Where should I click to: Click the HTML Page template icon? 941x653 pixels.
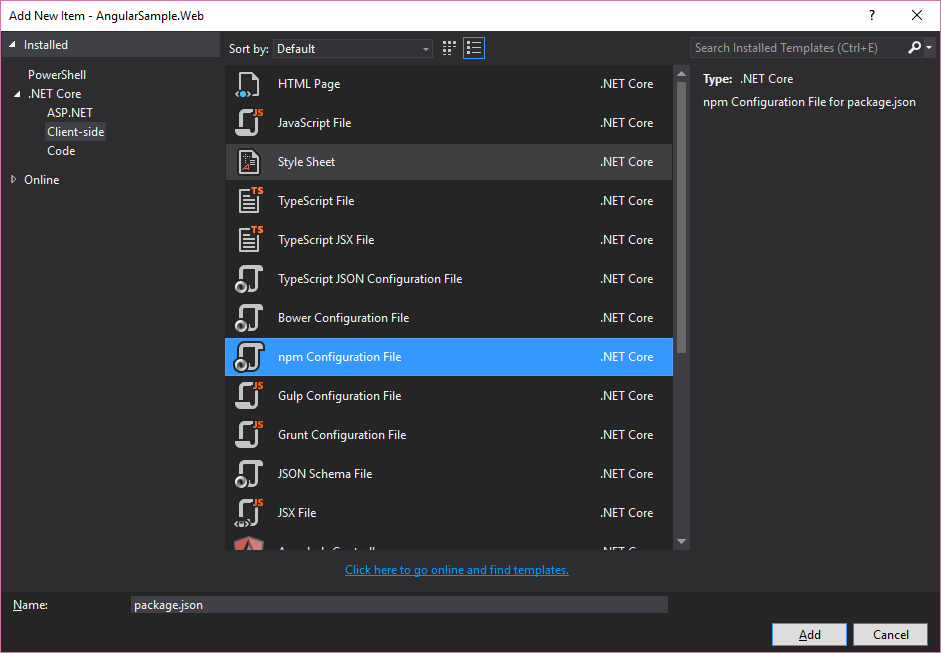coord(250,84)
